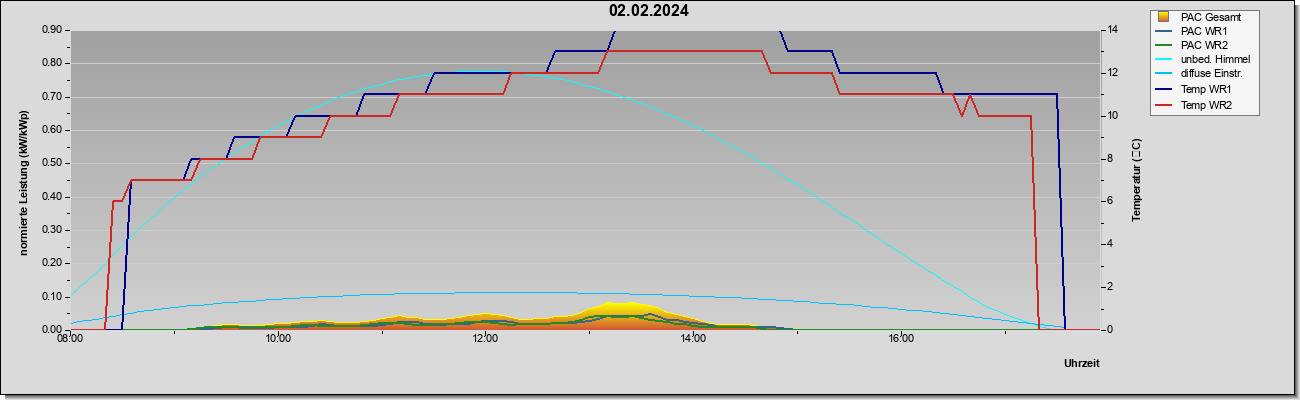Click the PAC Gesamt legend label

click(x=1211, y=17)
